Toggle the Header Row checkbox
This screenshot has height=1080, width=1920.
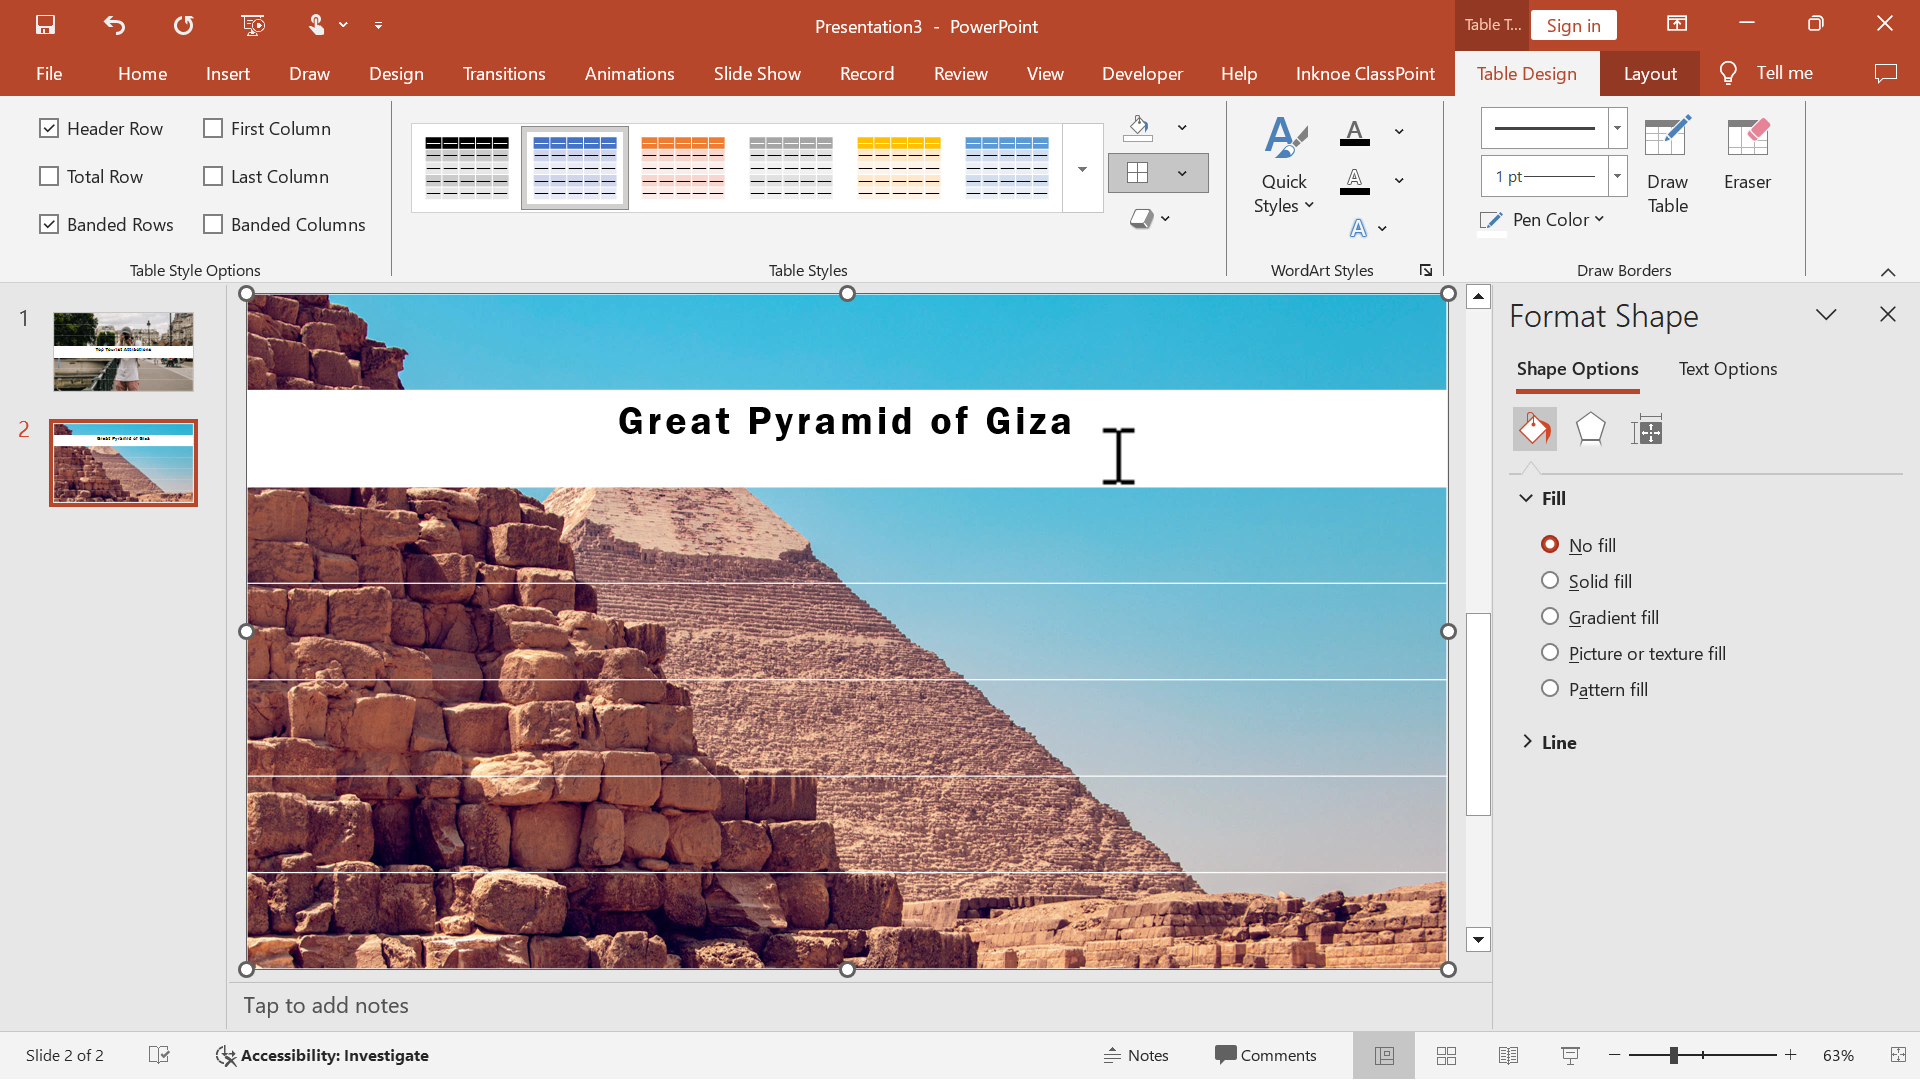49,128
